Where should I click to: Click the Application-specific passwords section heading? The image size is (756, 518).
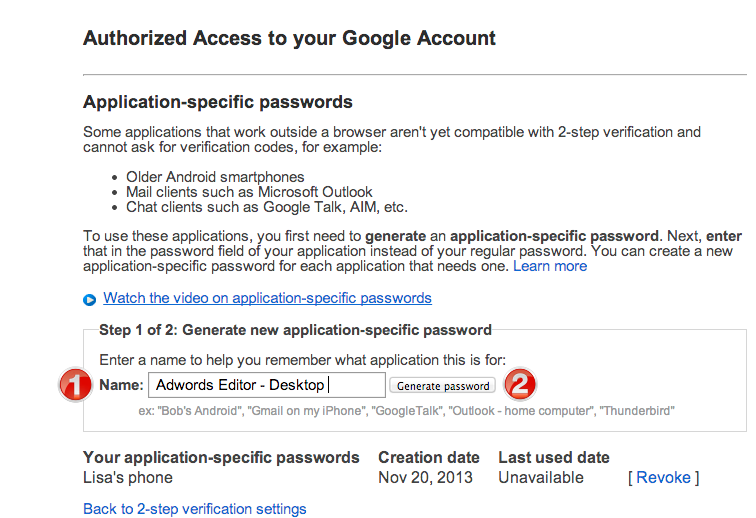click(x=217, y=102)
